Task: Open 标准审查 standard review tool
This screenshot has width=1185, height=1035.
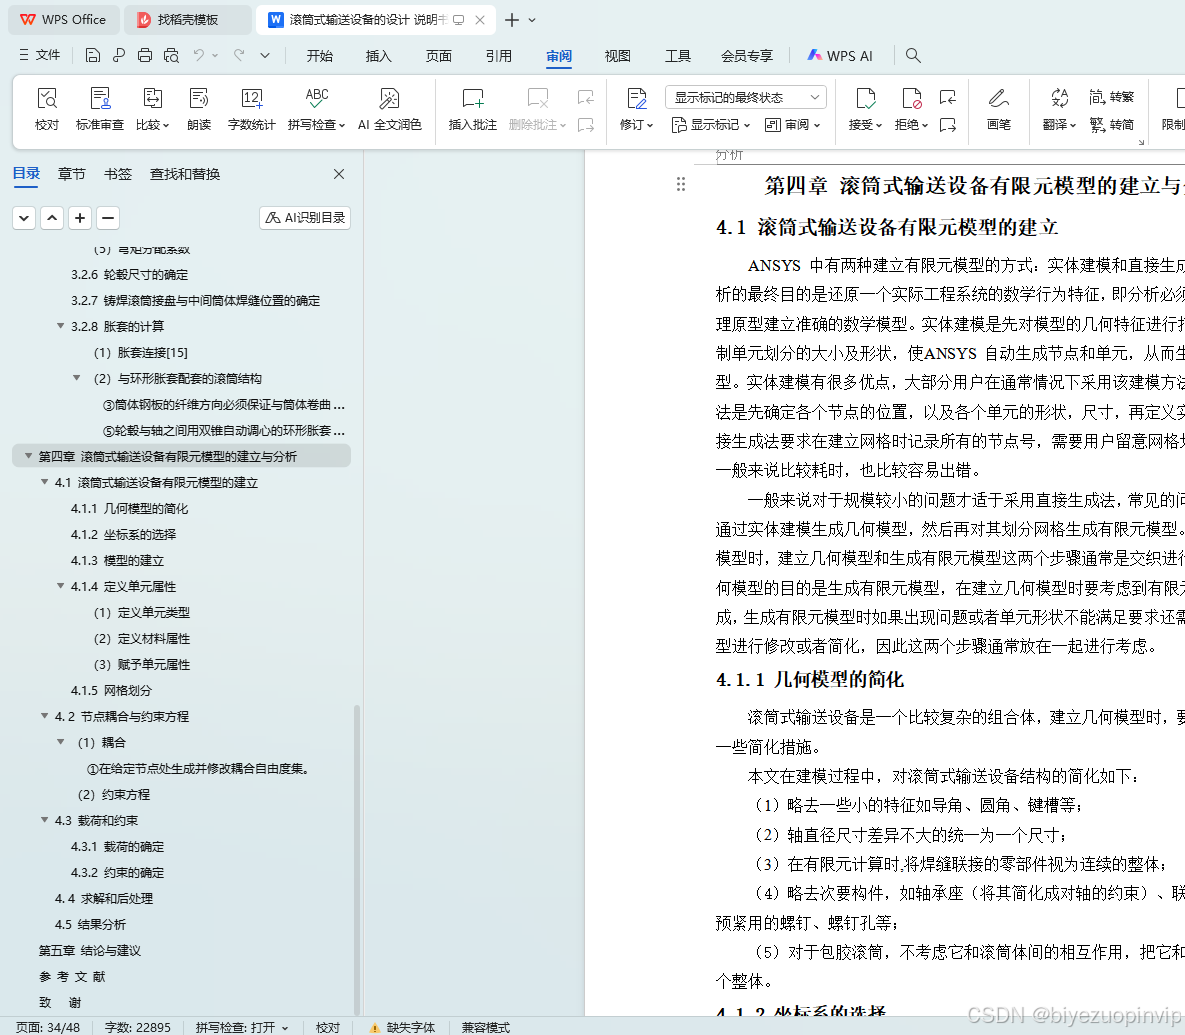Action: pyautogui.click(x=100, y=109)
